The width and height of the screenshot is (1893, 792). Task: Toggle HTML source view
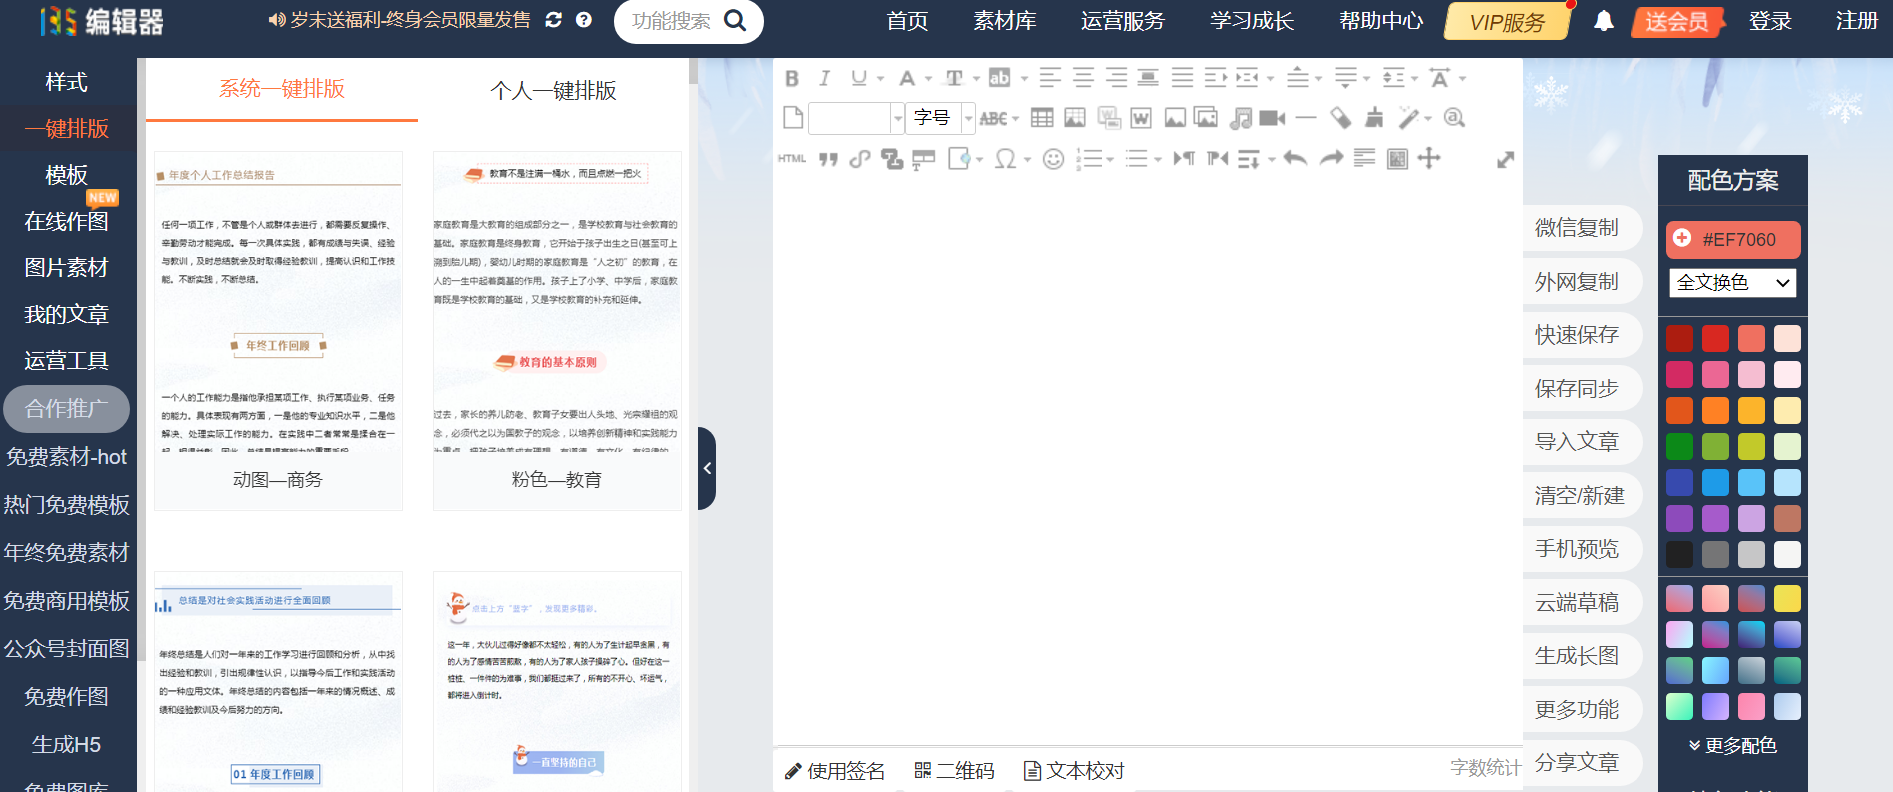tap(792, 159)
